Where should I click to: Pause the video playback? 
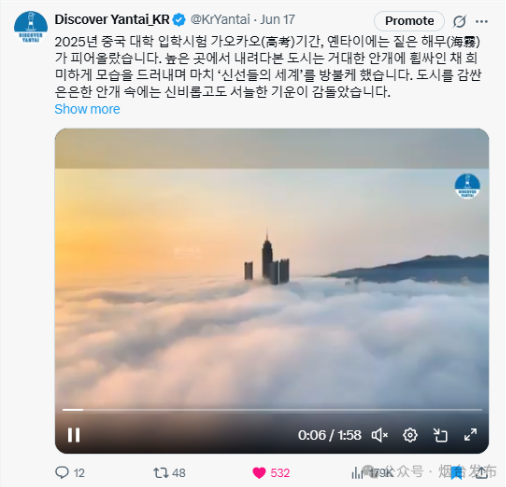click(x=74, y=435)
